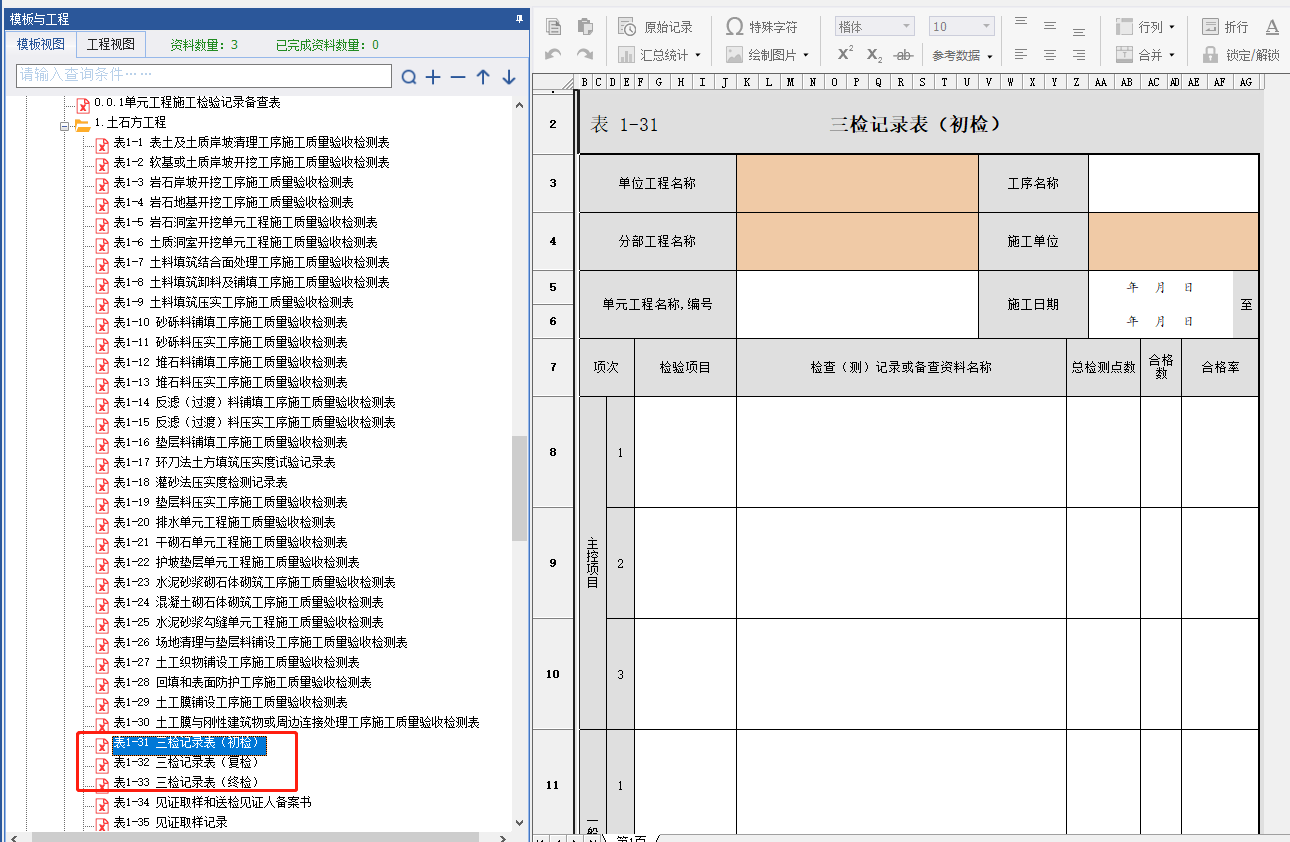Click the underlined A font style icon
Image resolution: width=1290 pixels, height=842 pixels.
(1272, 27)
